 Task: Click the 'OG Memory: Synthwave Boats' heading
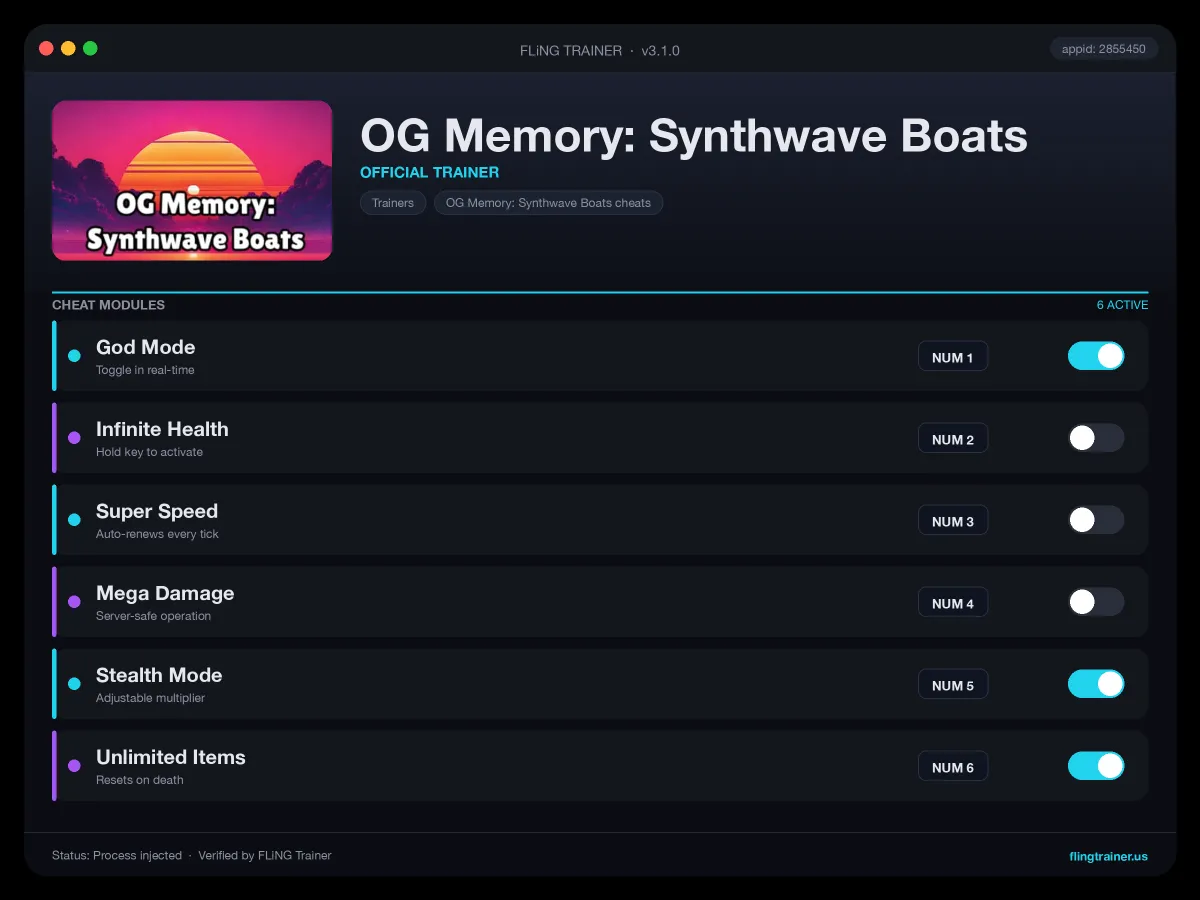[694, 136]
